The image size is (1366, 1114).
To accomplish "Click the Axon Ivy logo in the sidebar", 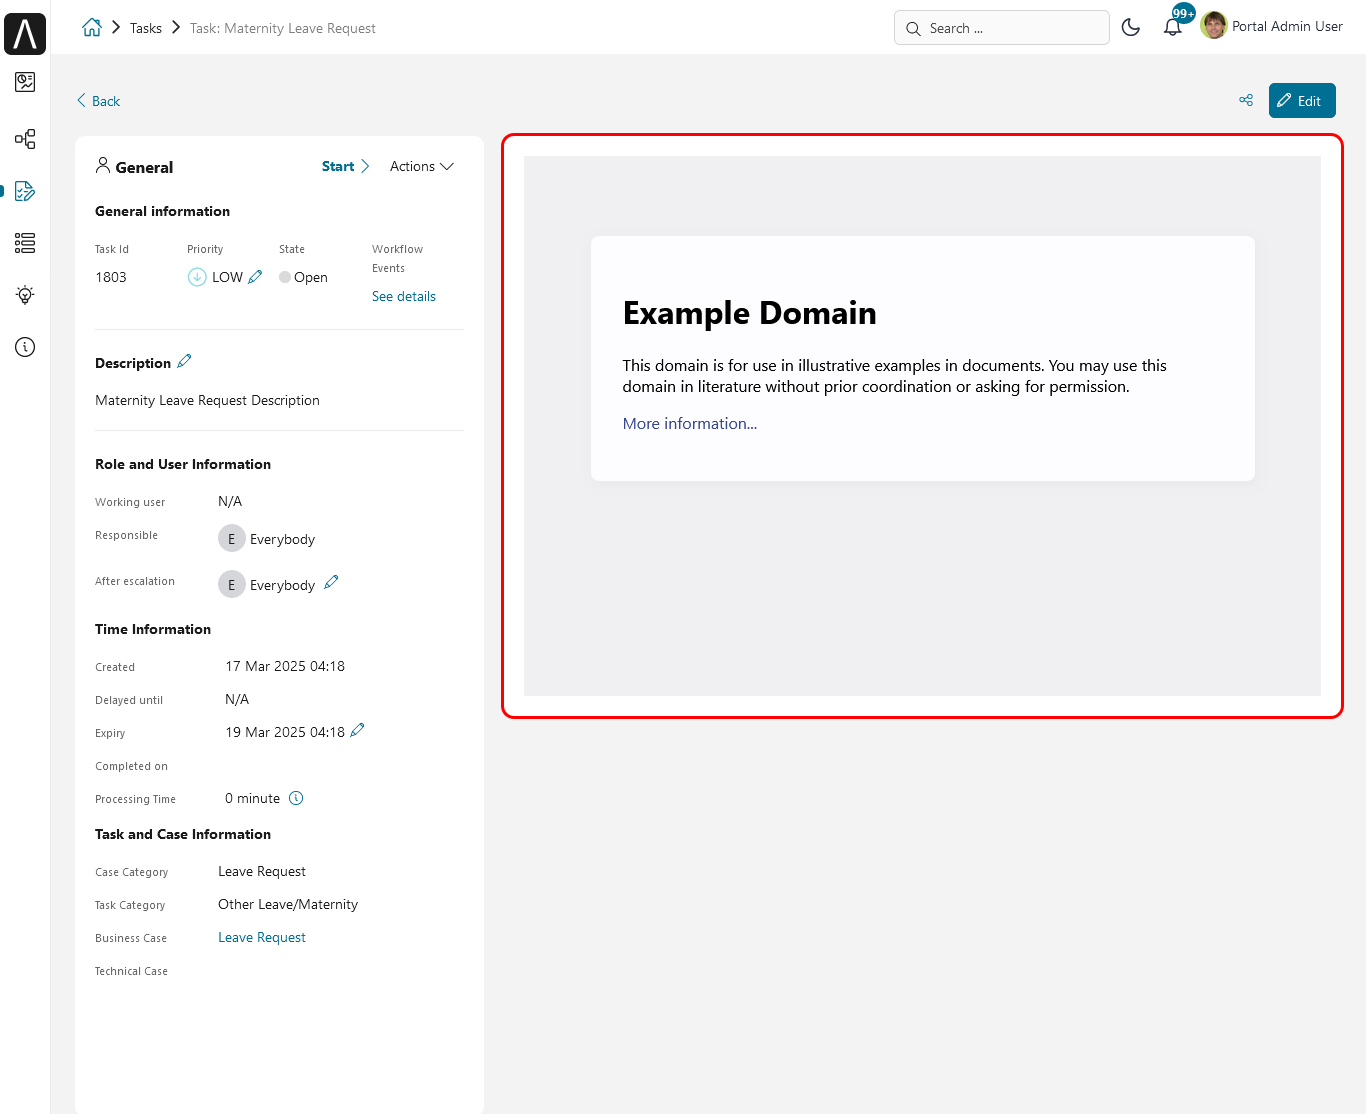I will (25, 34).
